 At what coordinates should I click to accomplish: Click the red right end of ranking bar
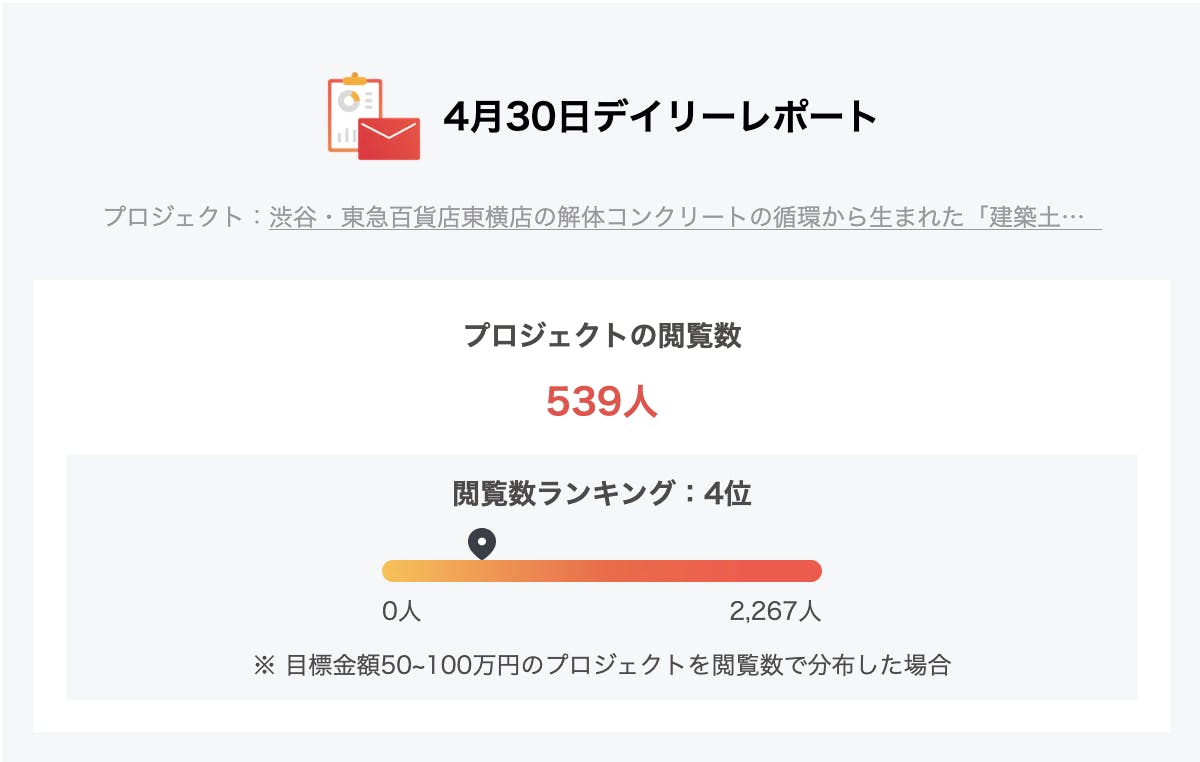click(x=811, y=571)
